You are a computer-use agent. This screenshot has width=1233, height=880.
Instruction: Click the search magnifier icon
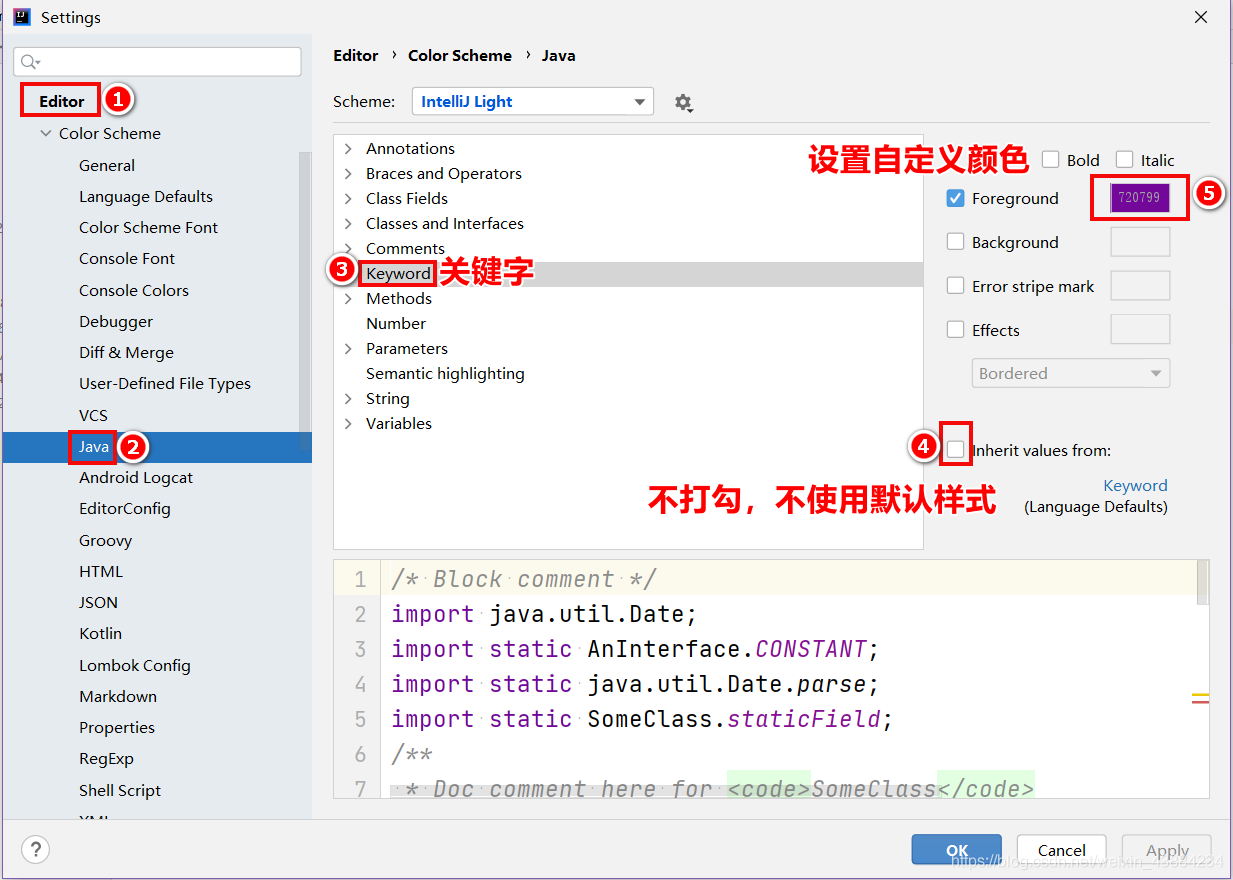(30, 62)
